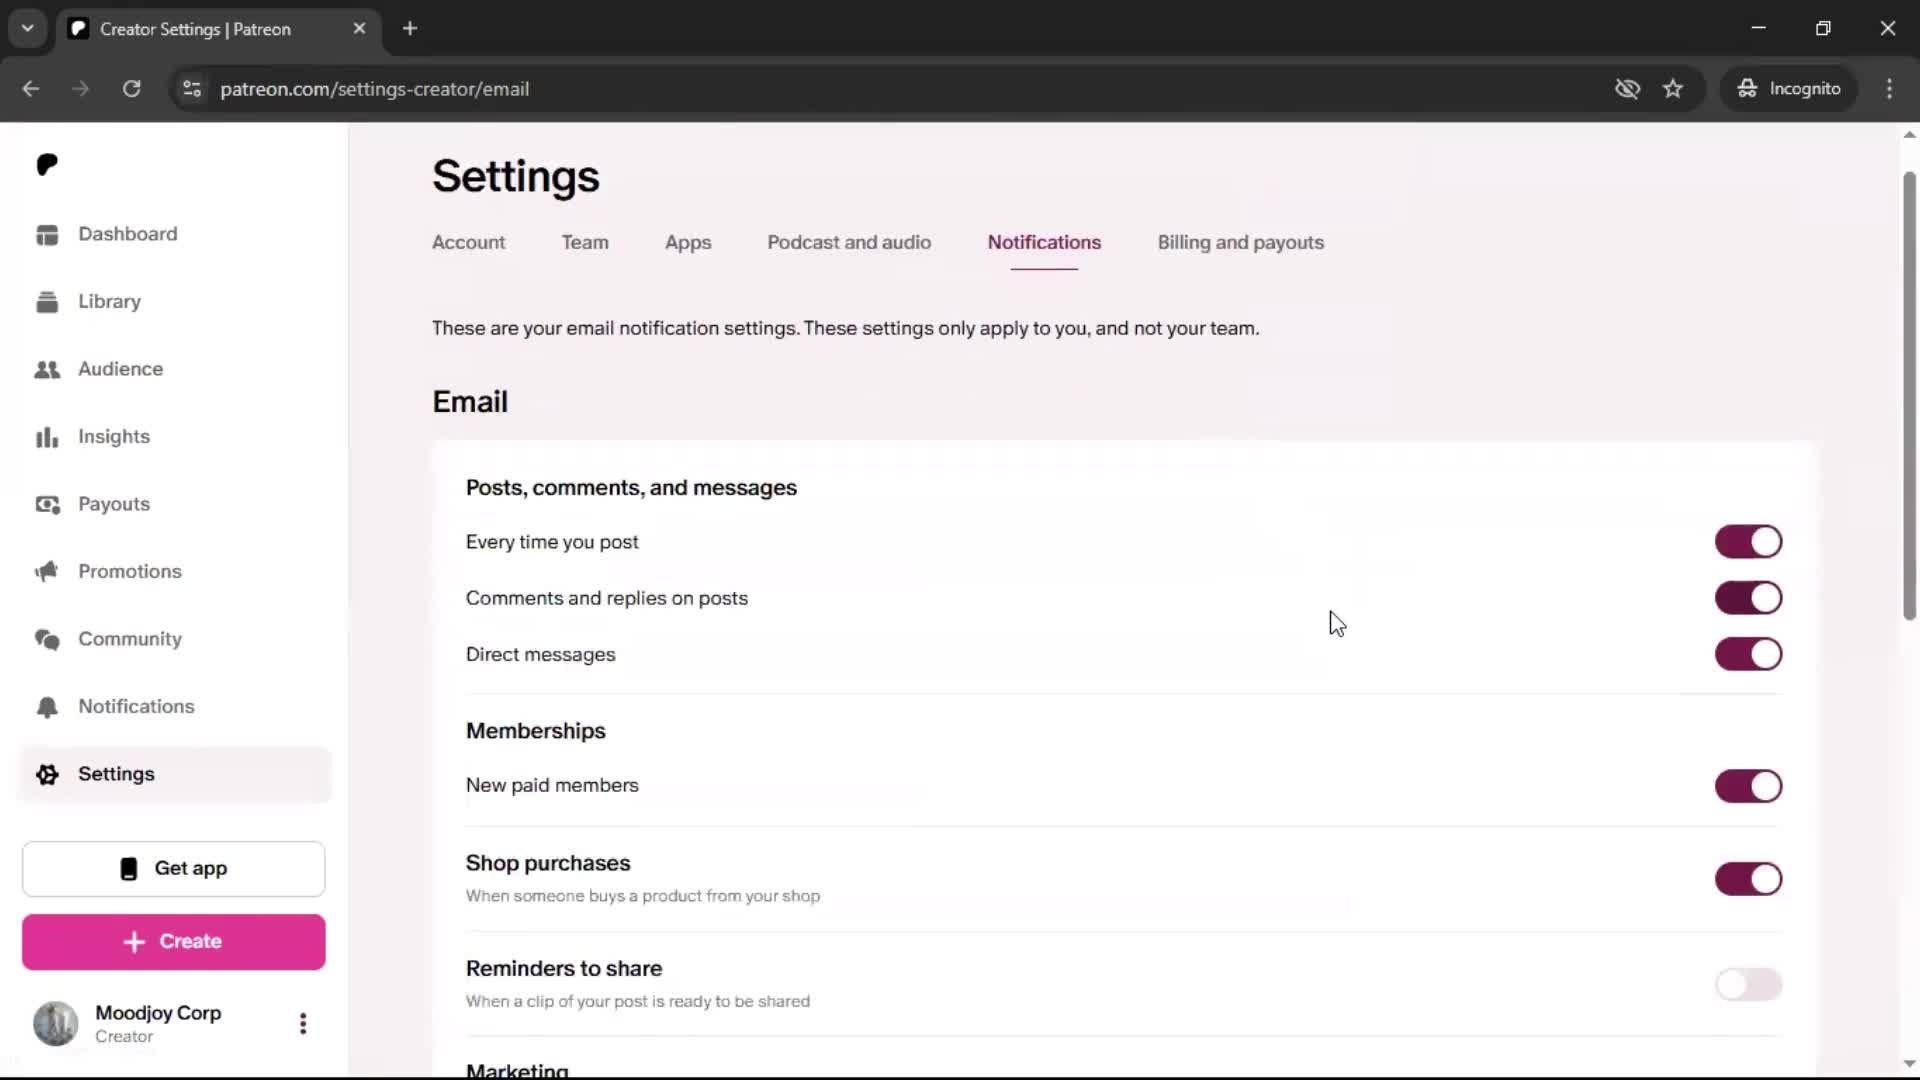
Task: Open the three-dot menu beside Moodjoy Corp
Action: (303, 1023)
